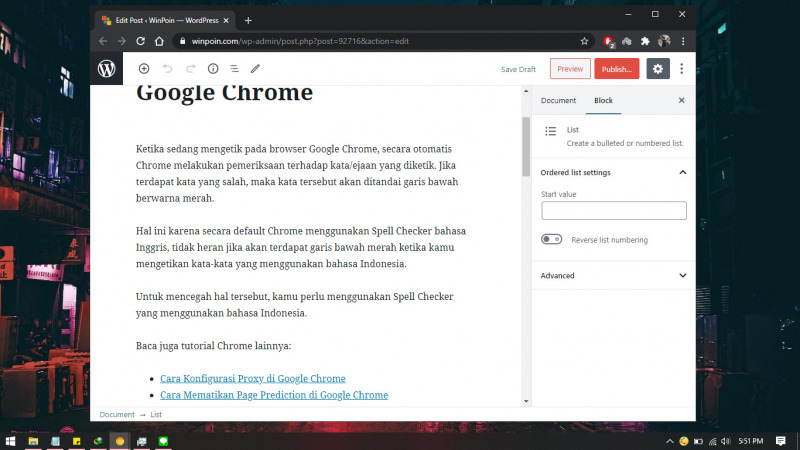
Task: Toggle Reverse list numbering switch
Action: [552, 239]
